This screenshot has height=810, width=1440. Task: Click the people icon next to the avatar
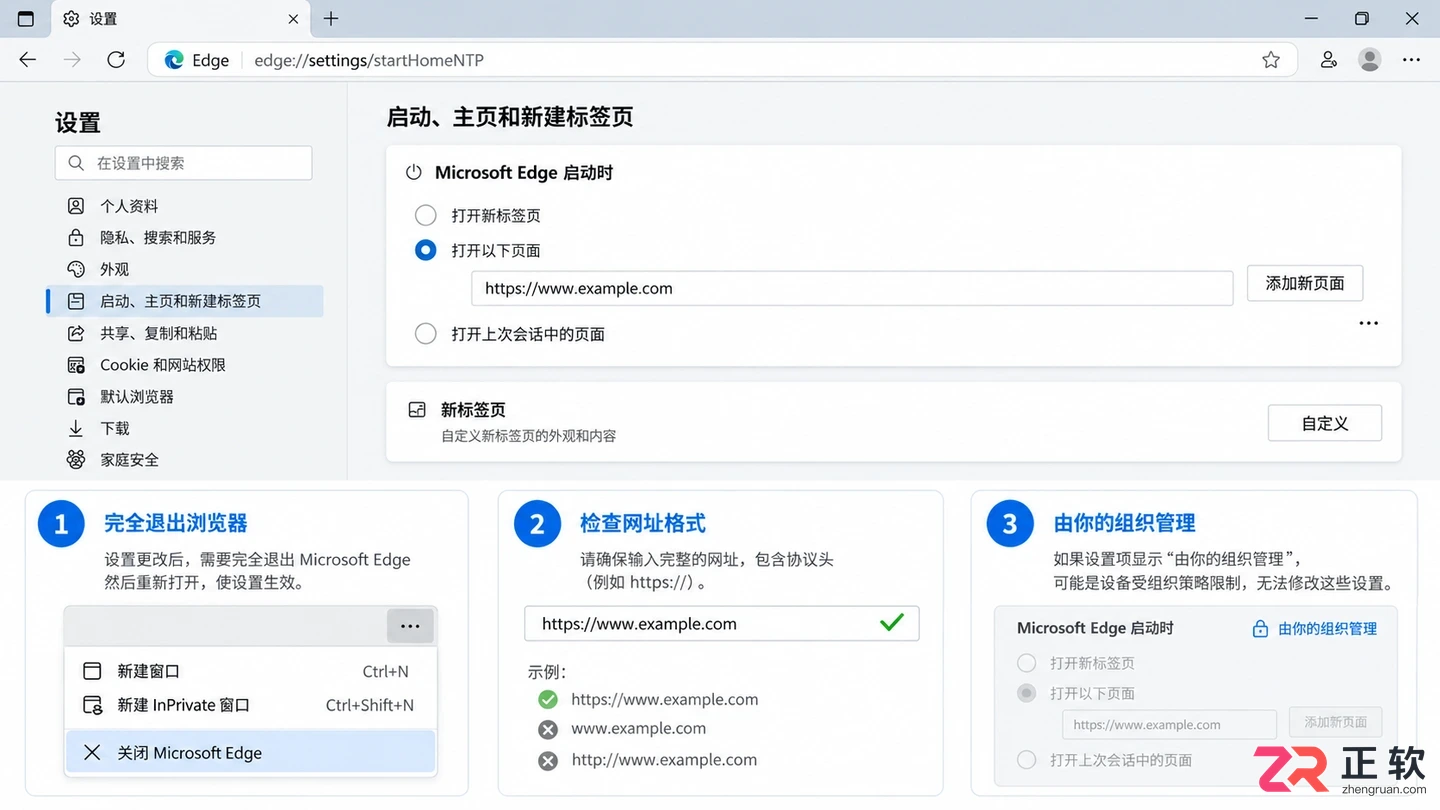click(1328, 60)
